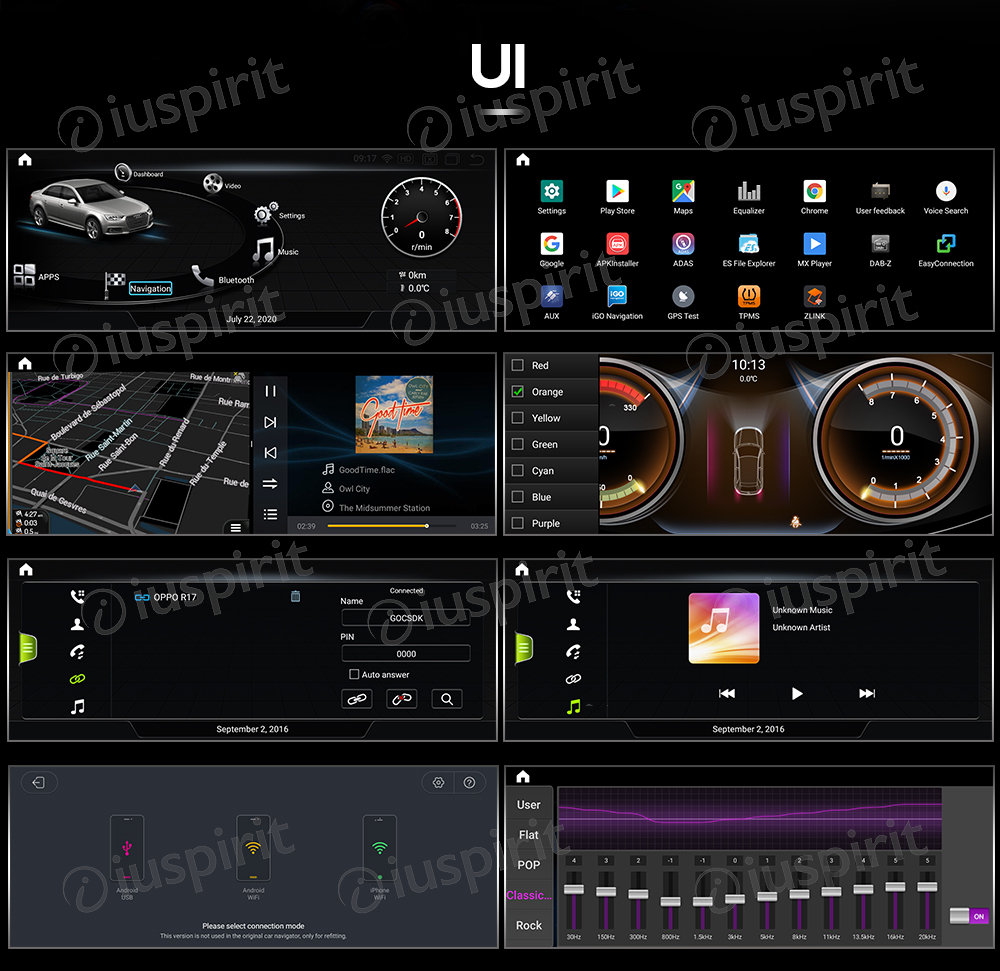Open the ADAS app
1000x971 pixels.
pyautogui.click(x=683, y=244)
